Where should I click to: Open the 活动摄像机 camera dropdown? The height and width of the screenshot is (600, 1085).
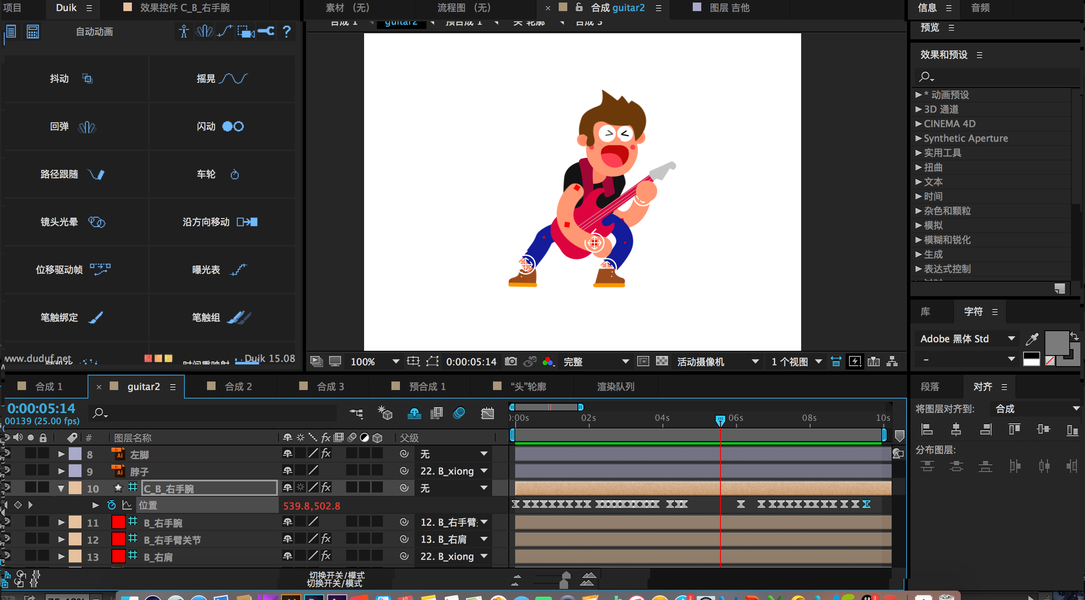click(718, 361)
